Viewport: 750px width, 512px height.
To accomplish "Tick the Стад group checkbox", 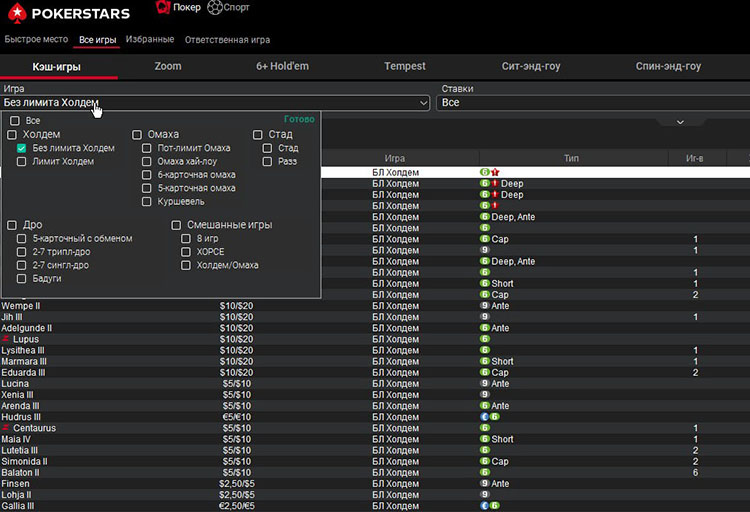I will [258, 134].
